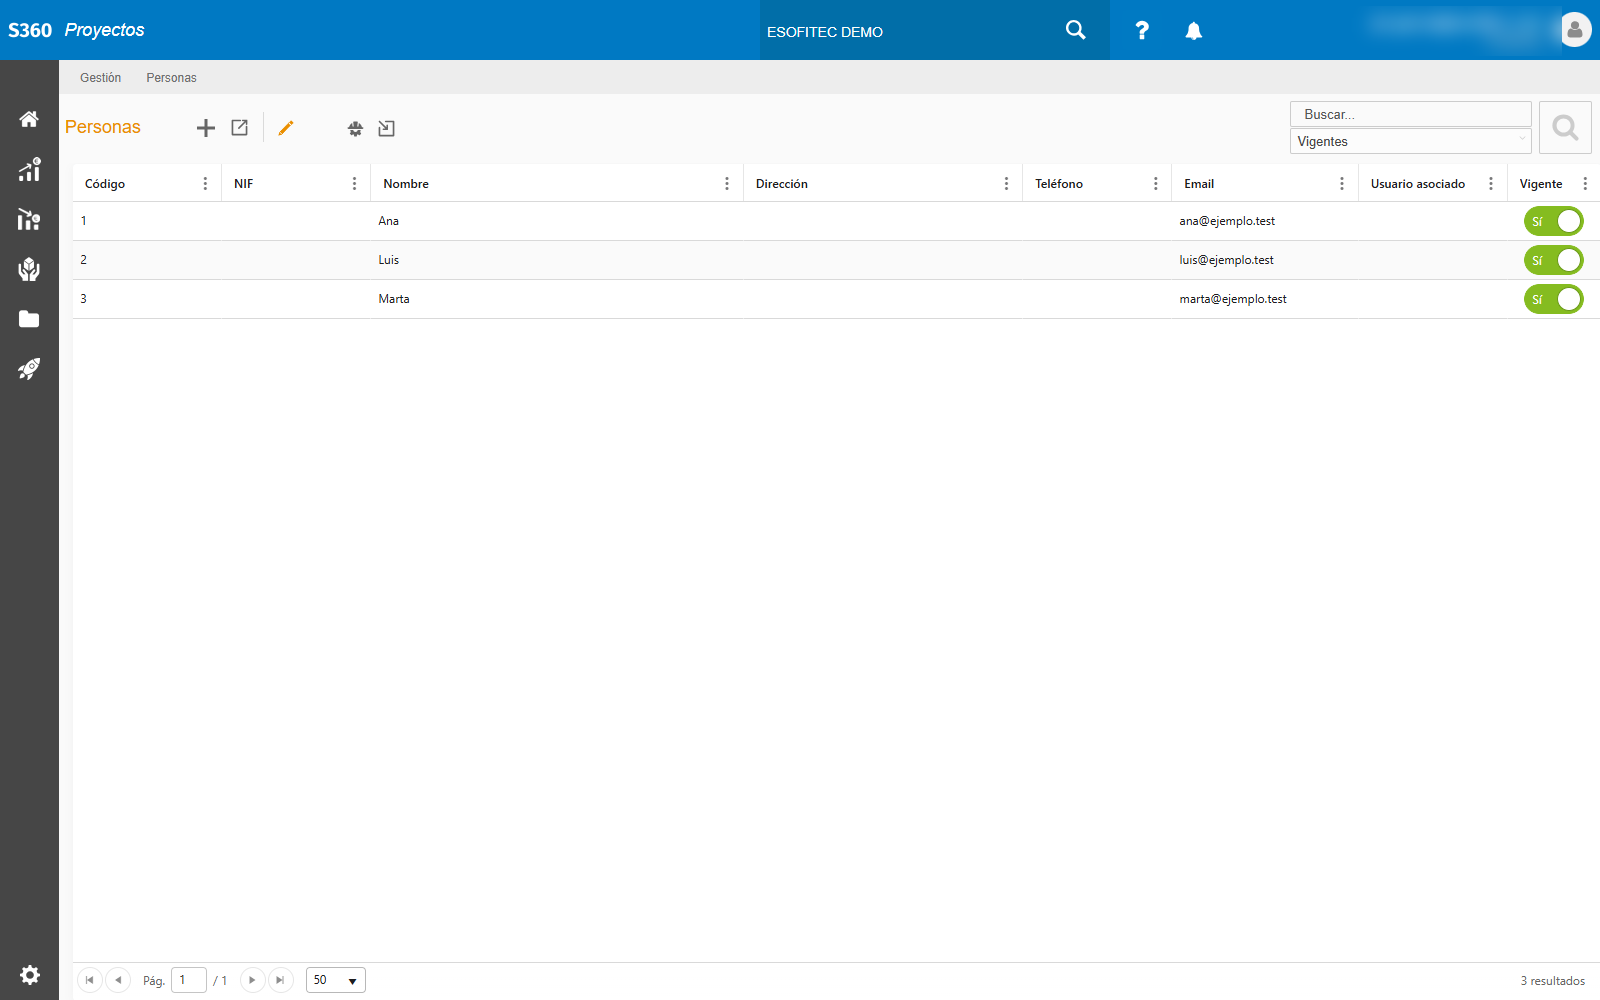Sort by Código column header
This screenshot has width=1600, height=1000.
[105, 184]
